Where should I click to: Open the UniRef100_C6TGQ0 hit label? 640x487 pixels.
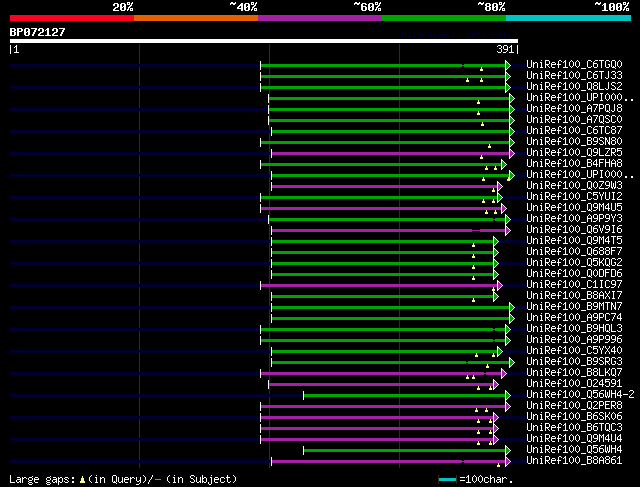coord(574,64)
